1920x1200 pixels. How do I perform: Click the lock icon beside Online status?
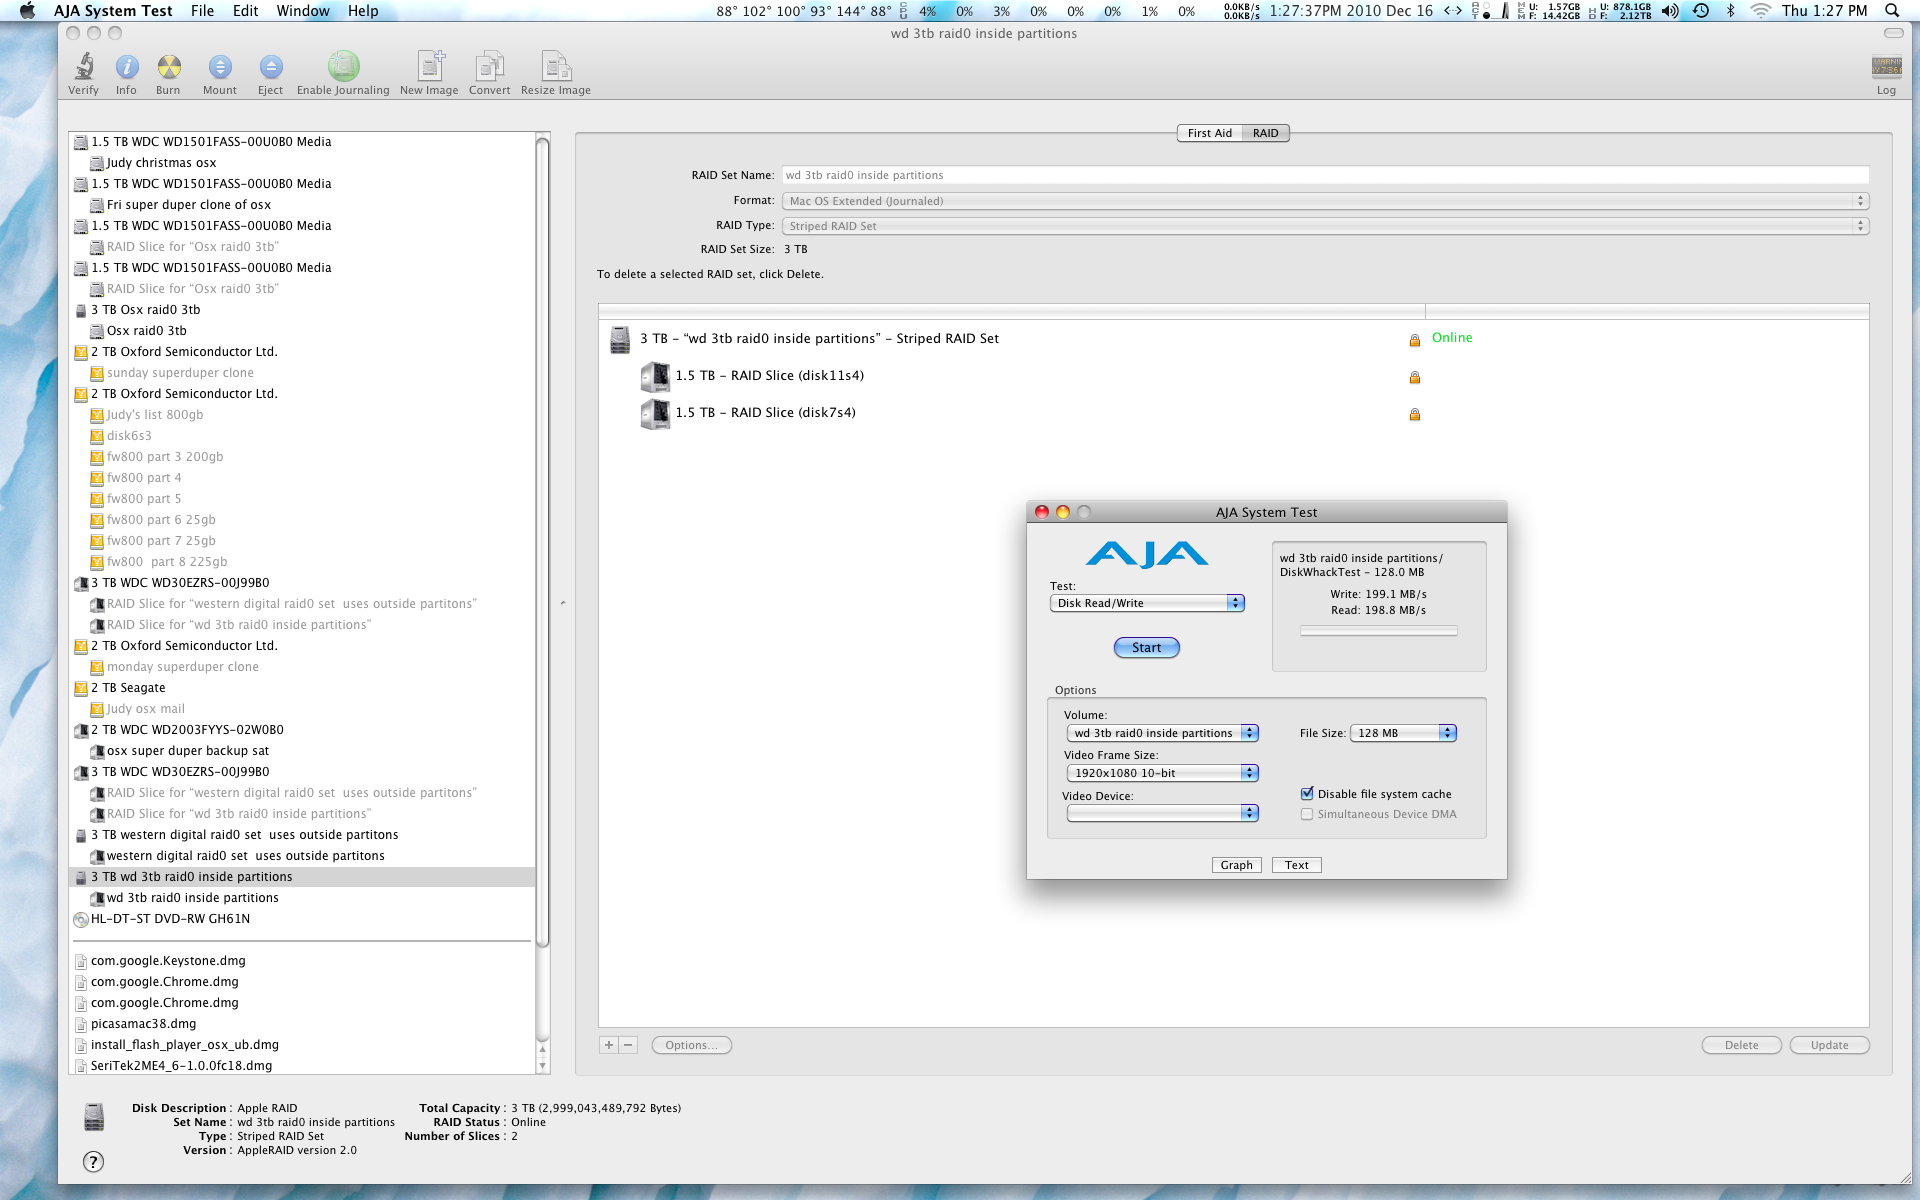[1414, 340]
